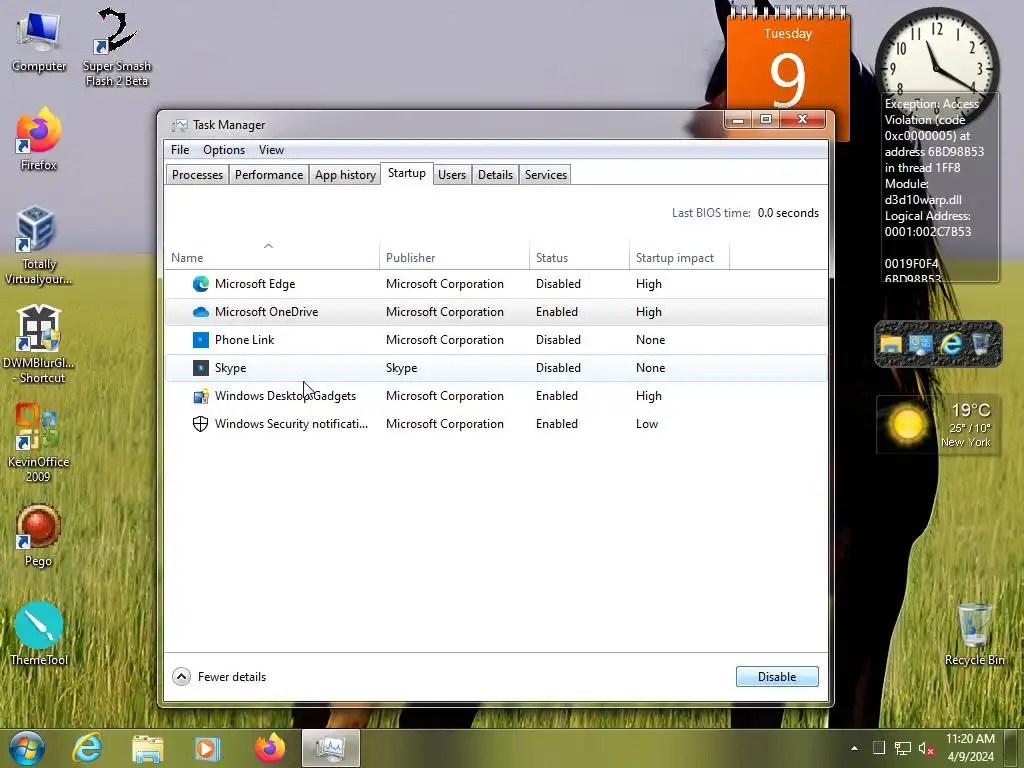Select the Recycle Bin desktop icon
Viewport: 1024px width, 768px height.
pos(974,634)
